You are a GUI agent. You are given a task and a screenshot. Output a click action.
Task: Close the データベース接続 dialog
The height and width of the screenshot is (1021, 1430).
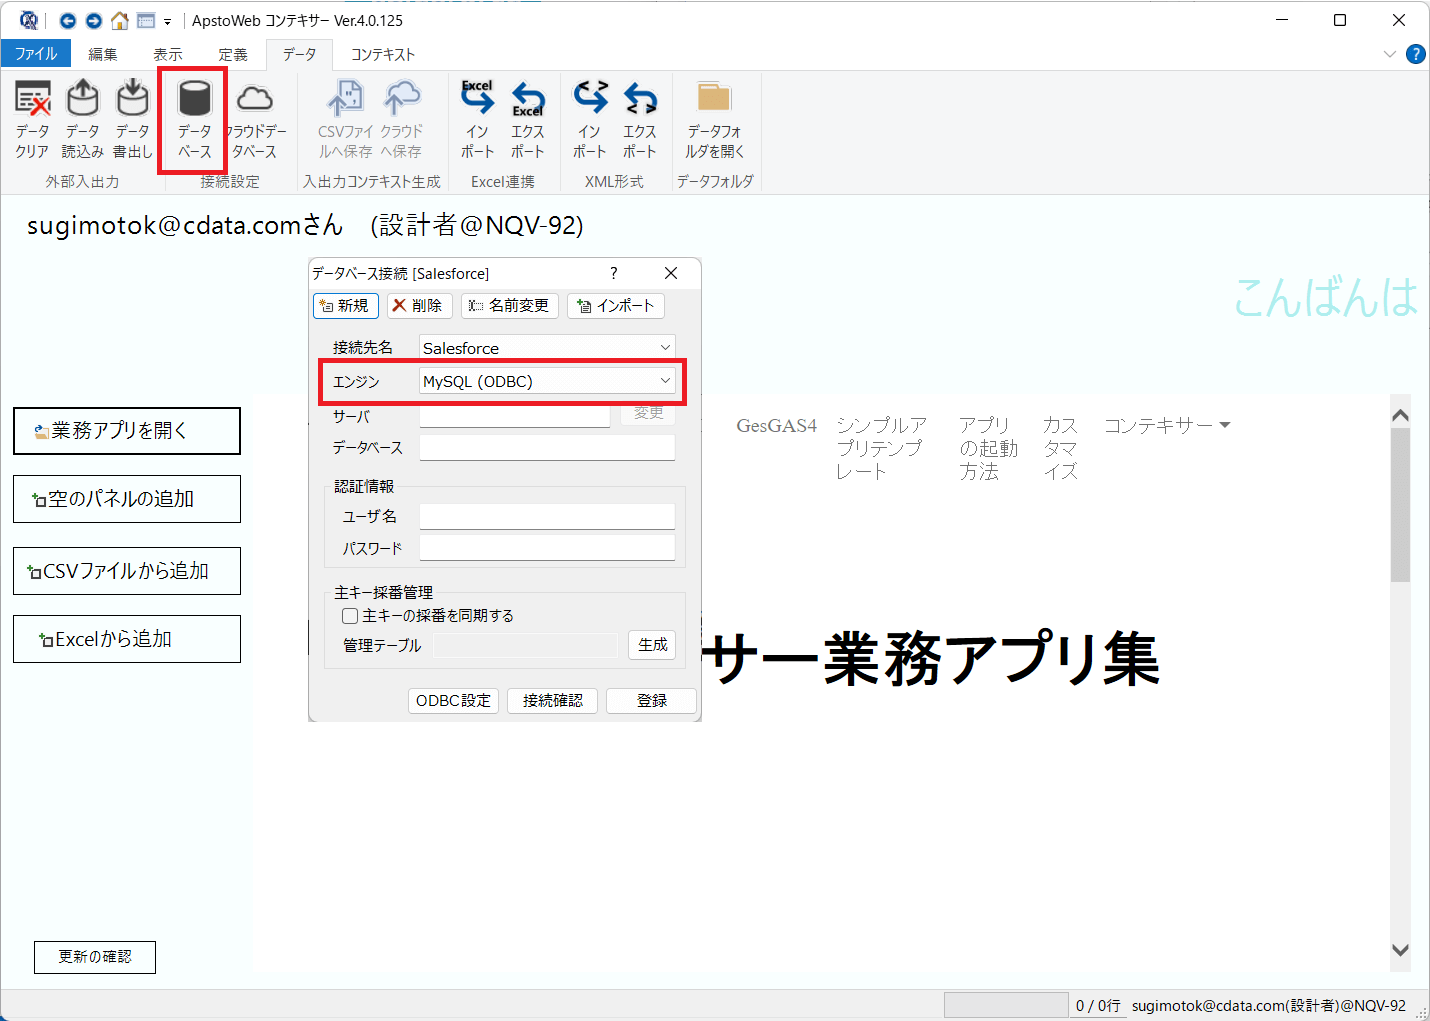[671, 273]
